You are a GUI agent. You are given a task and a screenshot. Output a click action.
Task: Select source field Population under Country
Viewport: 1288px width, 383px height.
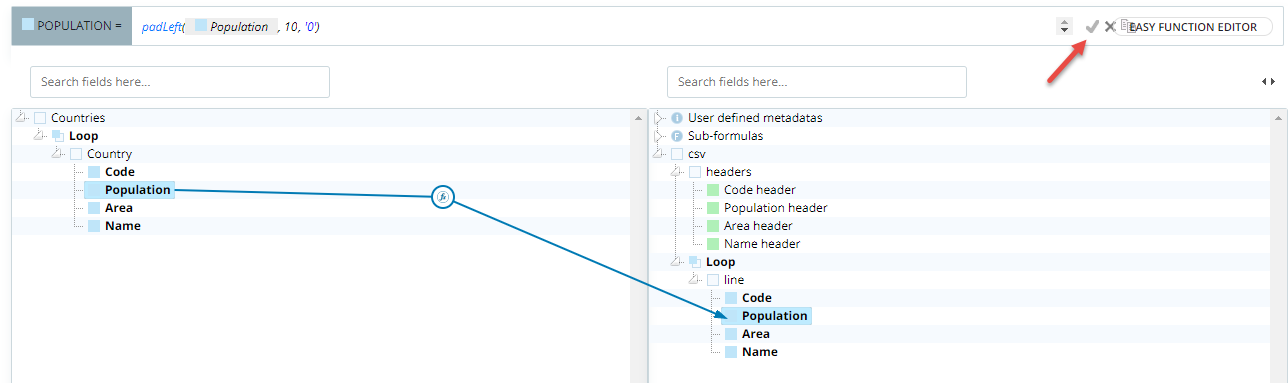coord(138,190)
